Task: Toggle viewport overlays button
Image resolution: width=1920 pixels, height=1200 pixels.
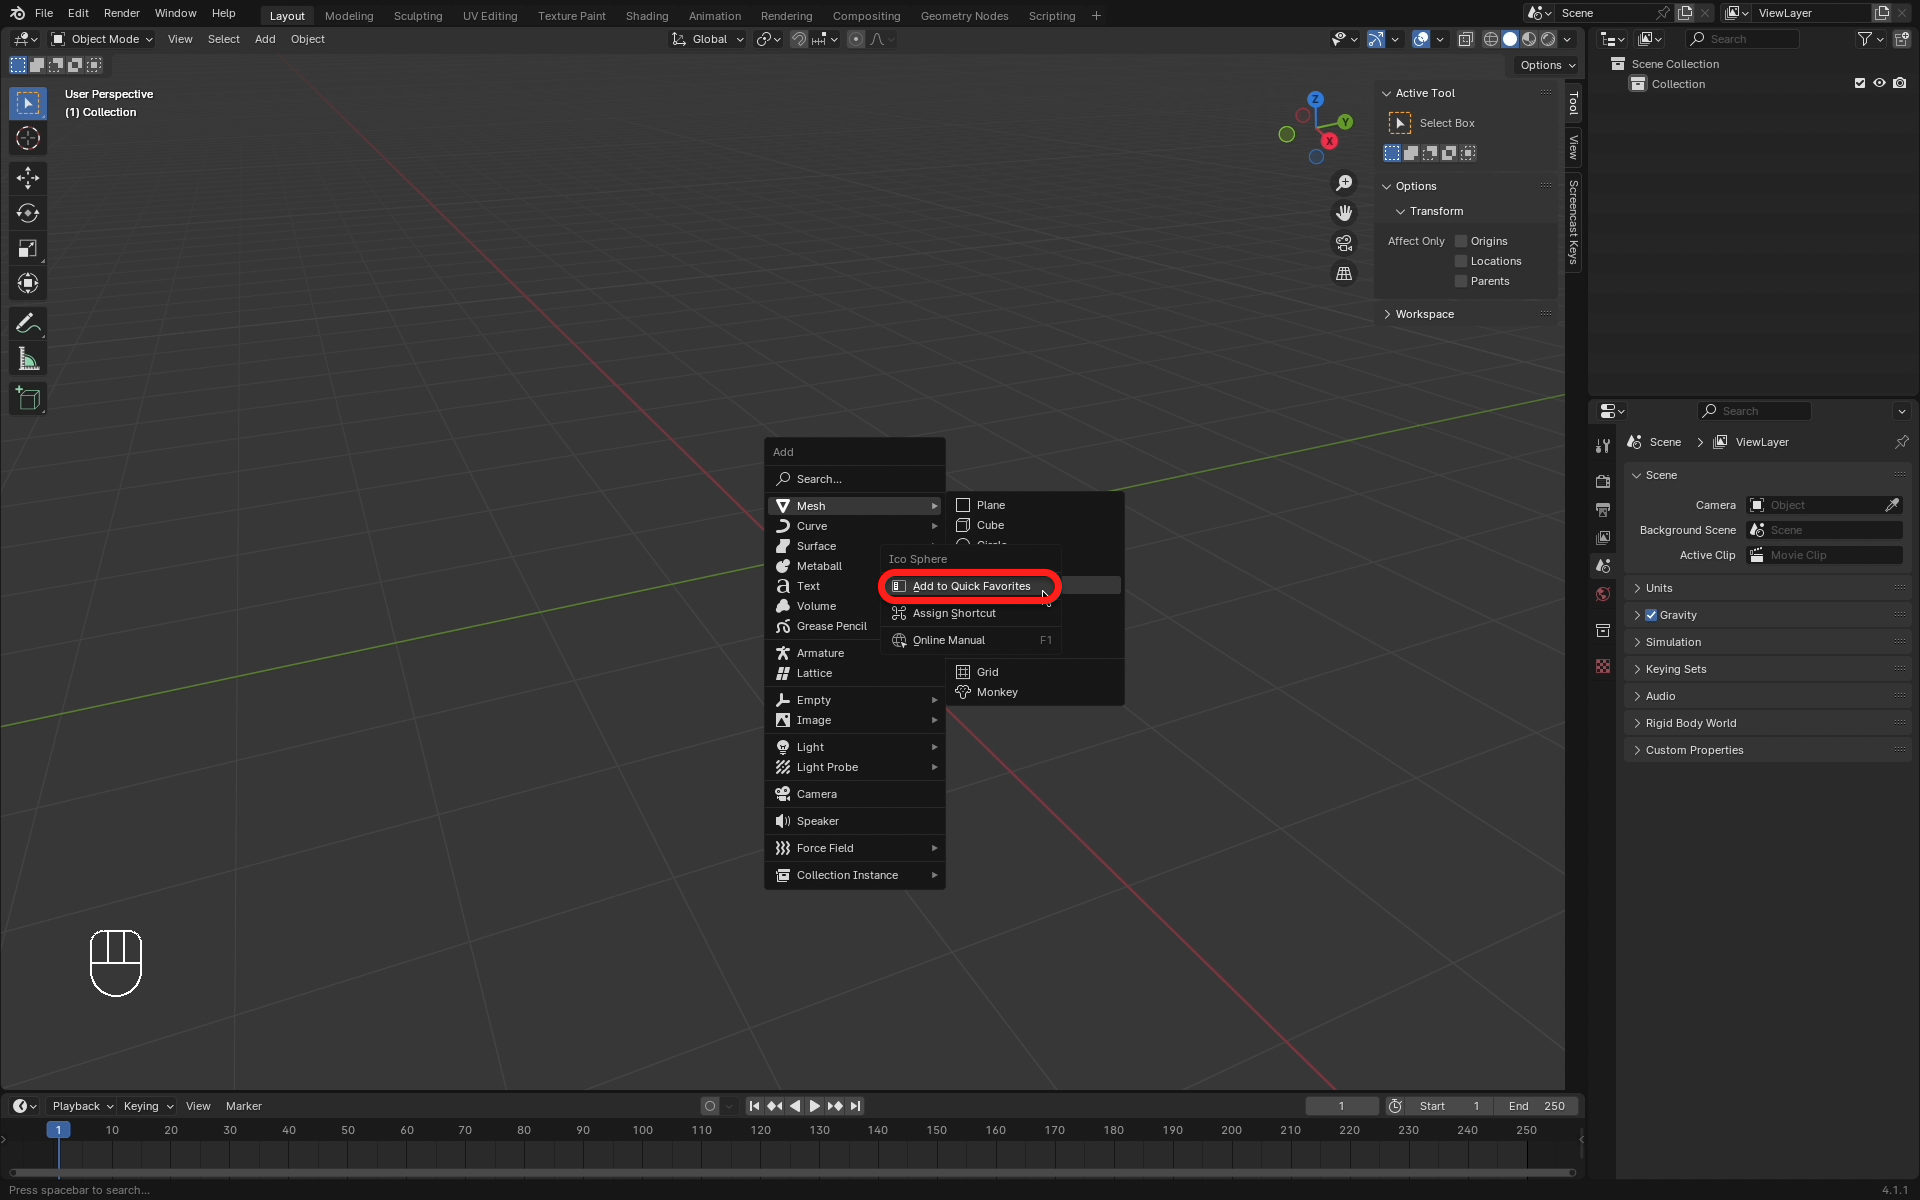Action: (1421, 39)
